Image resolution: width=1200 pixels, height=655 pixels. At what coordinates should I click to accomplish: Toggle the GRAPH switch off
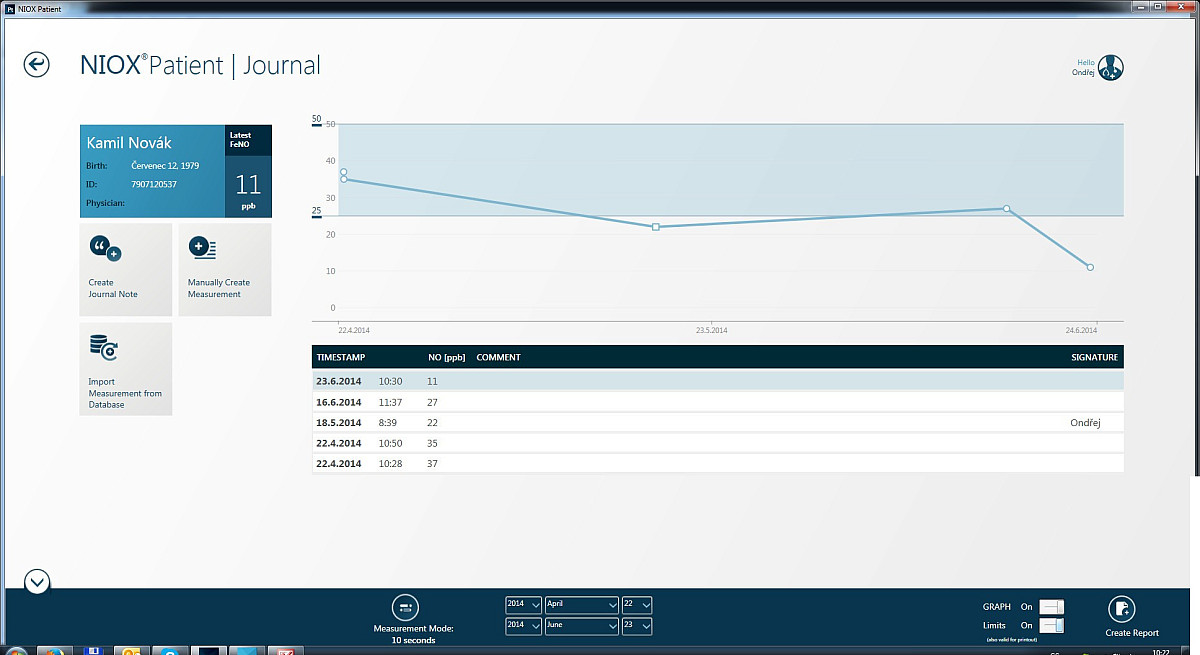[1051, 607]
